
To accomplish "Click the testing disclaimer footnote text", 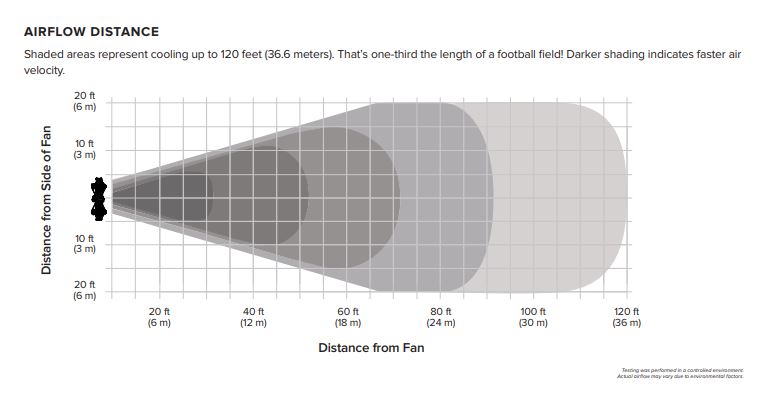I will click(680, 373).
